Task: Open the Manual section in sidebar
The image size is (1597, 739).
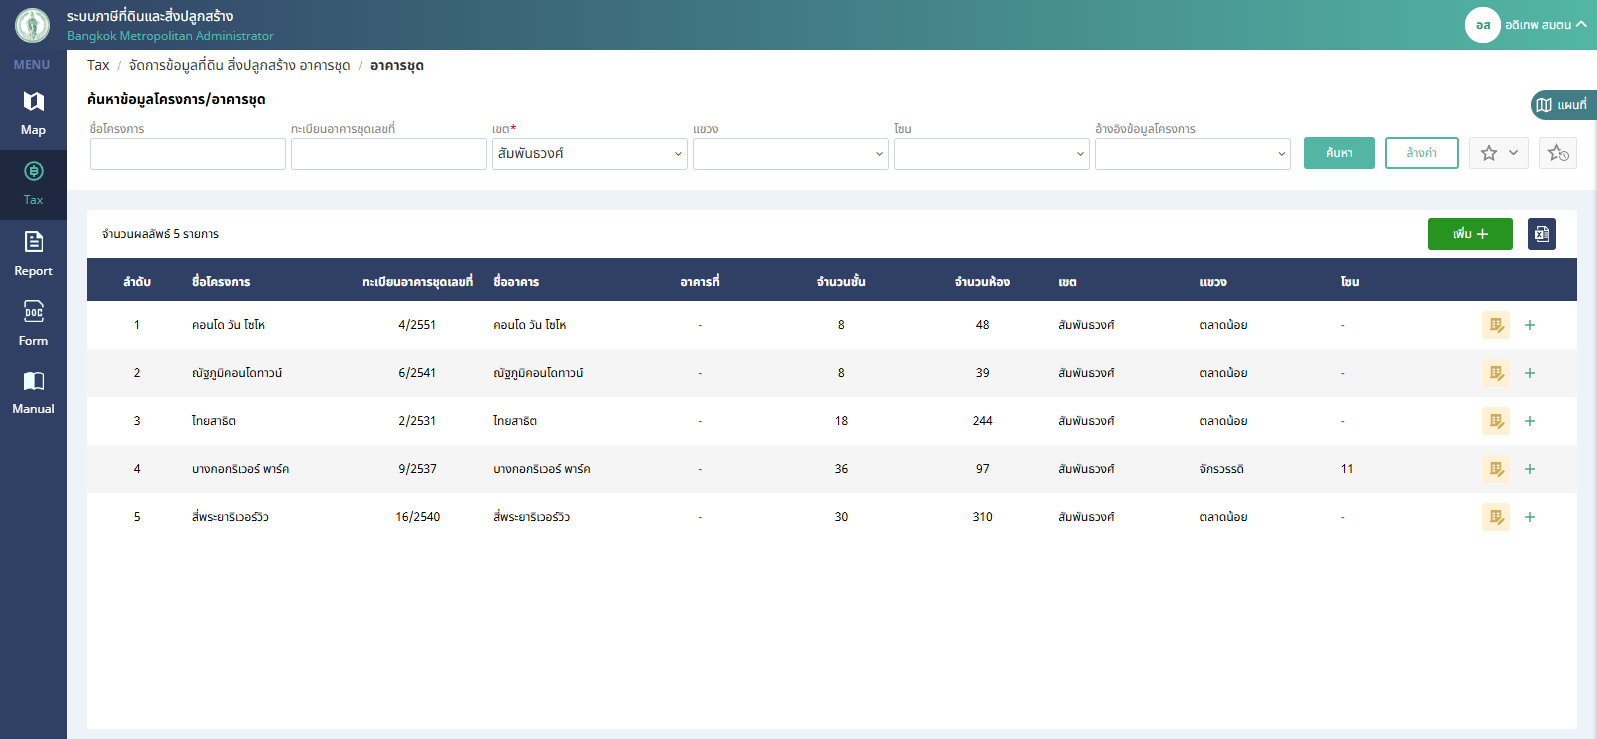Action: (33, 392)
